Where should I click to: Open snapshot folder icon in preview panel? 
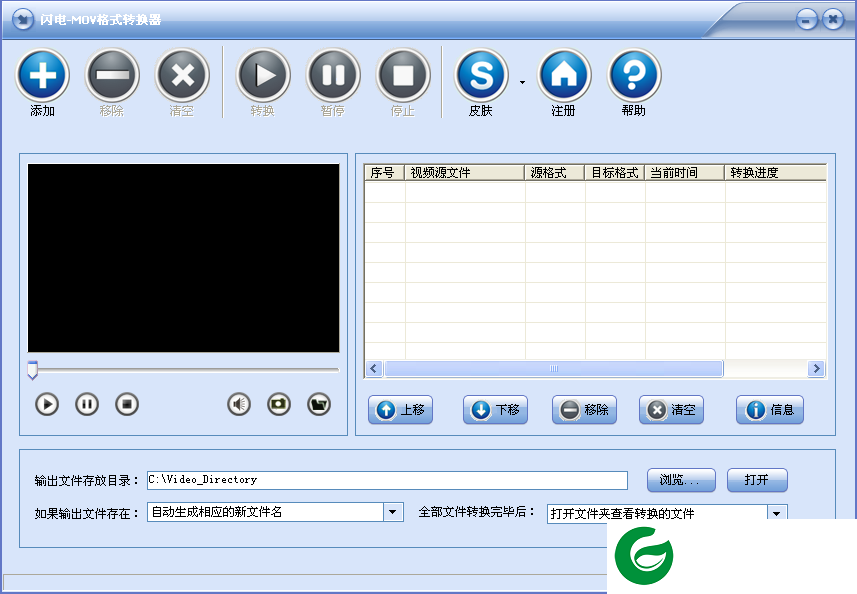point(319,404)
